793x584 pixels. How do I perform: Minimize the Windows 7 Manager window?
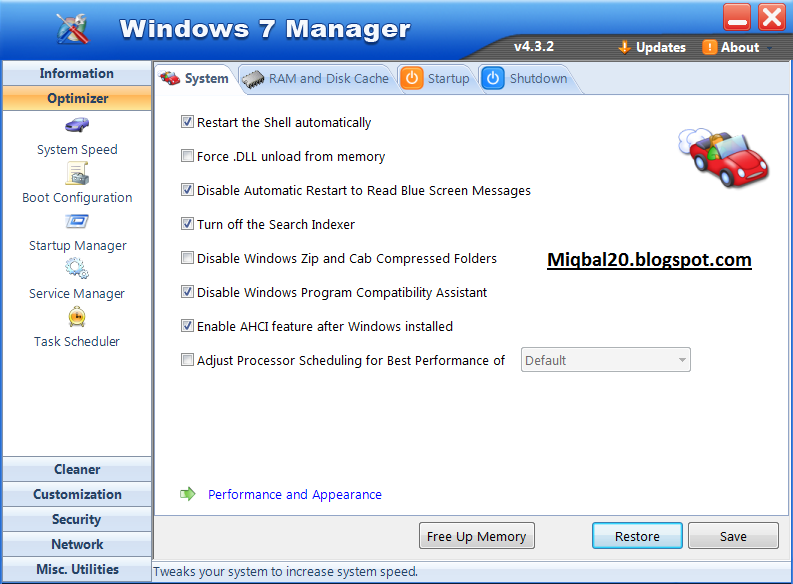point(737,17)
